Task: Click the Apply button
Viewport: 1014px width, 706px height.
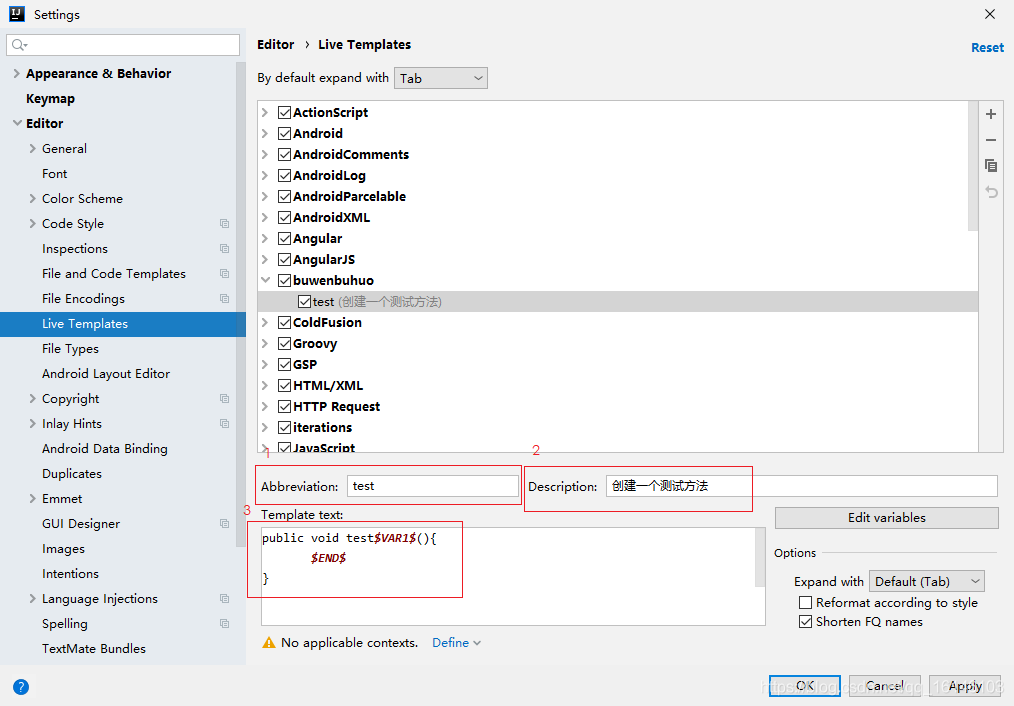Action: (965, 685)
